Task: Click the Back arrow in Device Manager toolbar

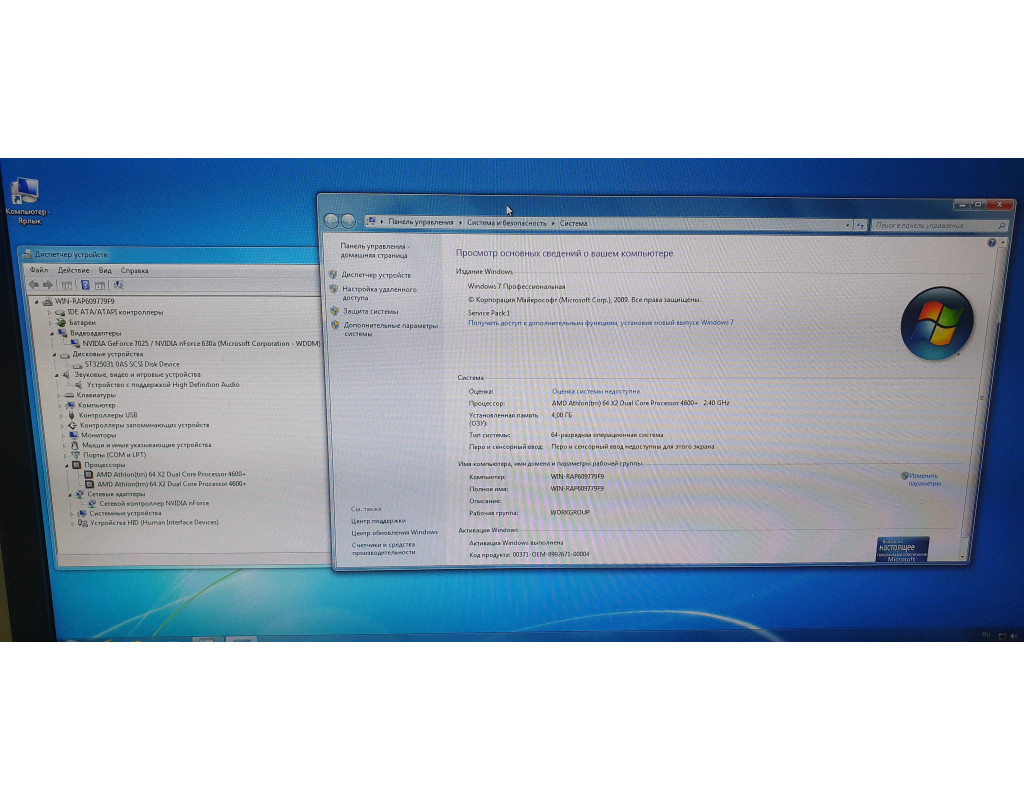Action: 34,285
